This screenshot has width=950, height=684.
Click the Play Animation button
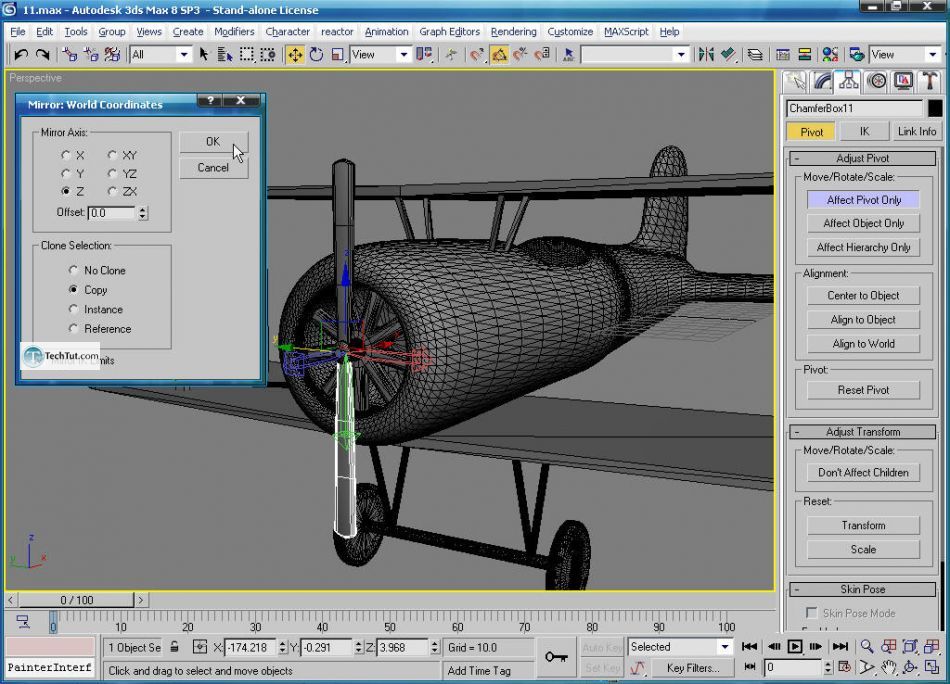pos(794,647)
